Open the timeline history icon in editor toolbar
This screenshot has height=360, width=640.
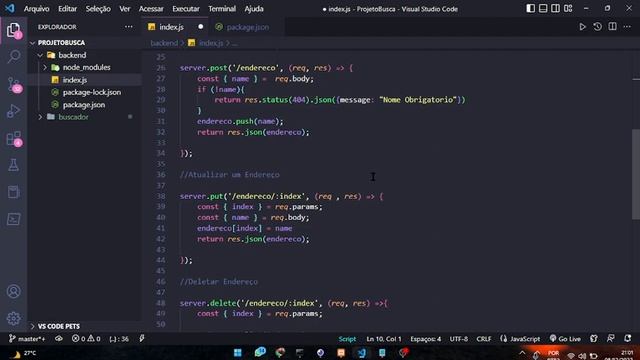point(598,27)
